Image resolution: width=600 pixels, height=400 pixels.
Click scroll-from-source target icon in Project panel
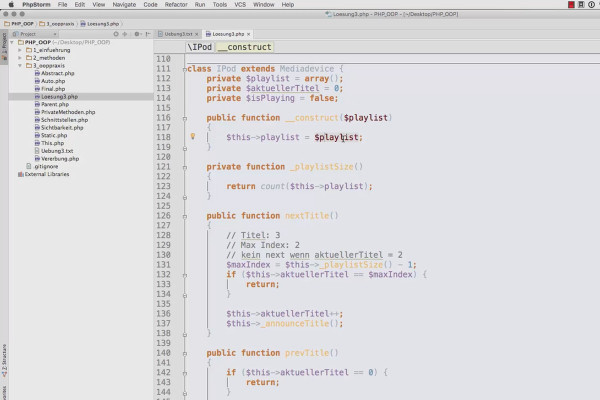[116, 34]
